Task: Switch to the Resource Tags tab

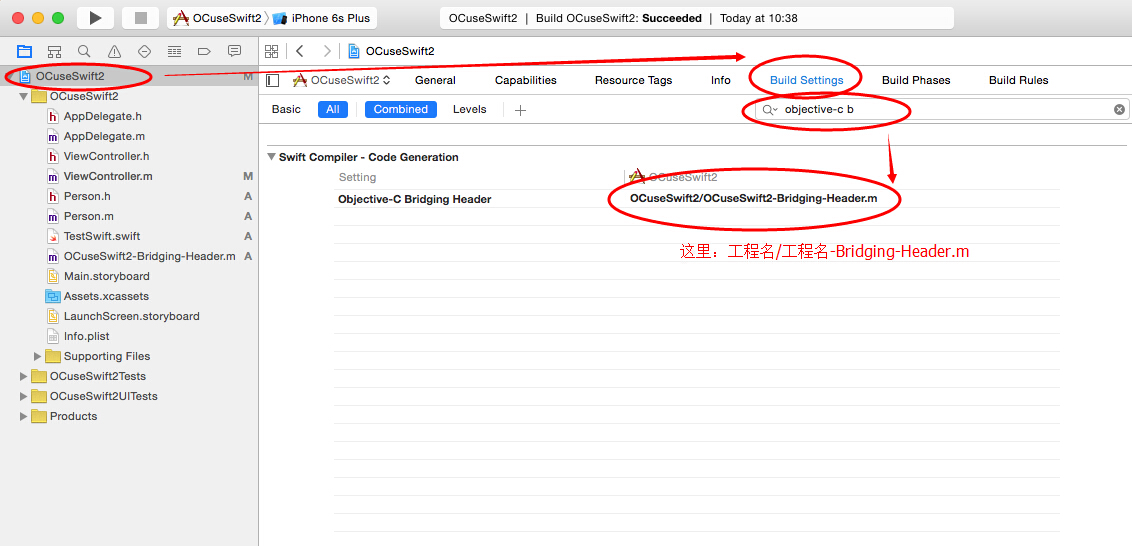Action: tap(633, 80)
